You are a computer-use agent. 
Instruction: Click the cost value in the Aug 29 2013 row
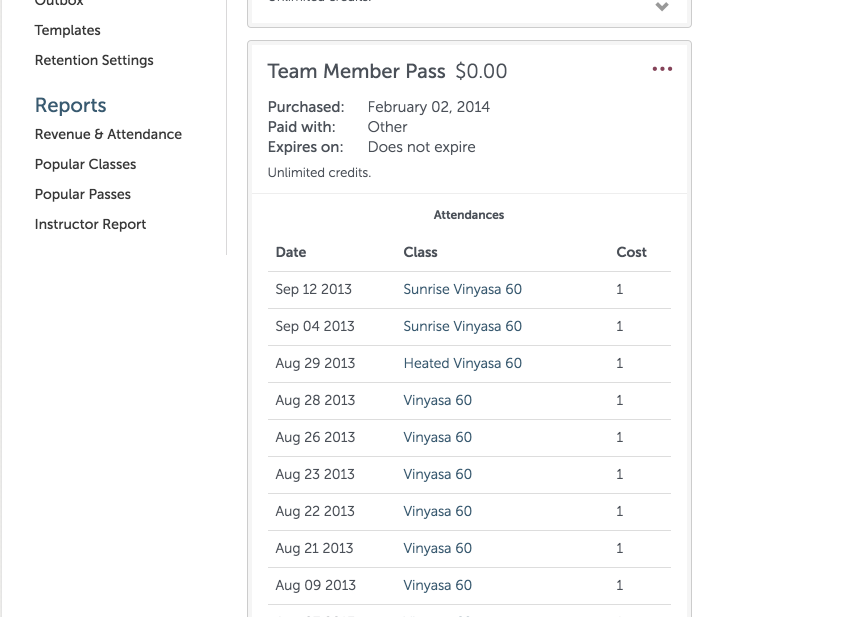620,363
